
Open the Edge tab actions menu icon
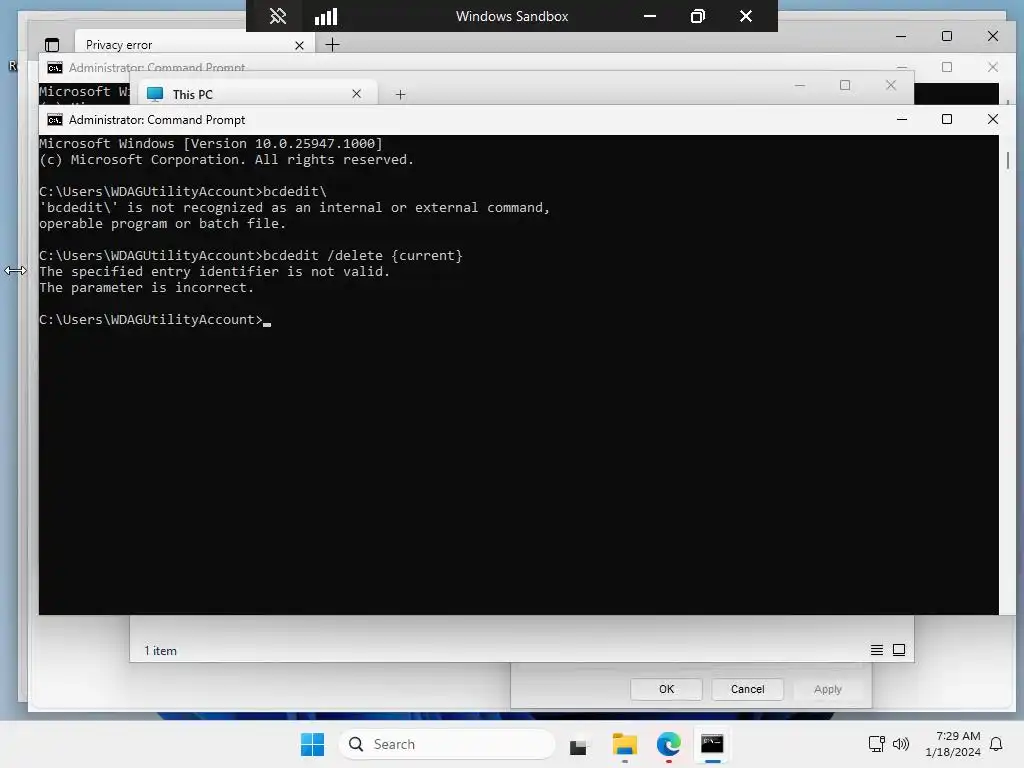tap(52, 44)
